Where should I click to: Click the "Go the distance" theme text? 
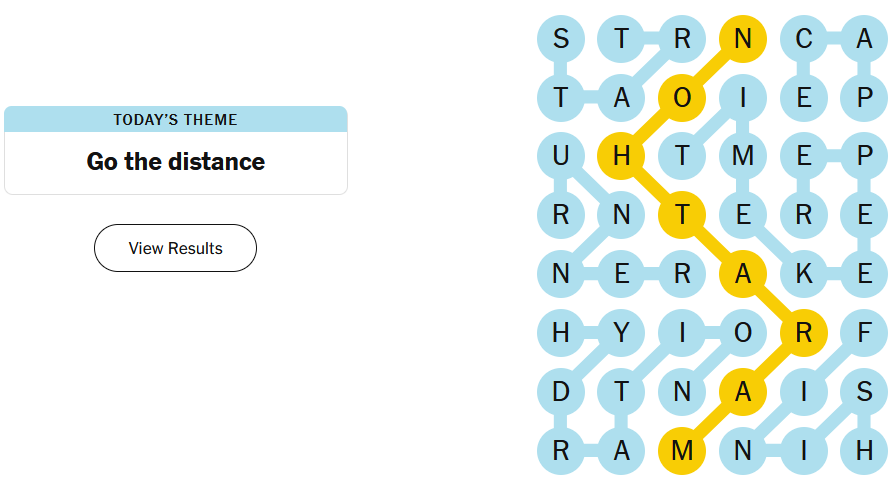point(176,162)
